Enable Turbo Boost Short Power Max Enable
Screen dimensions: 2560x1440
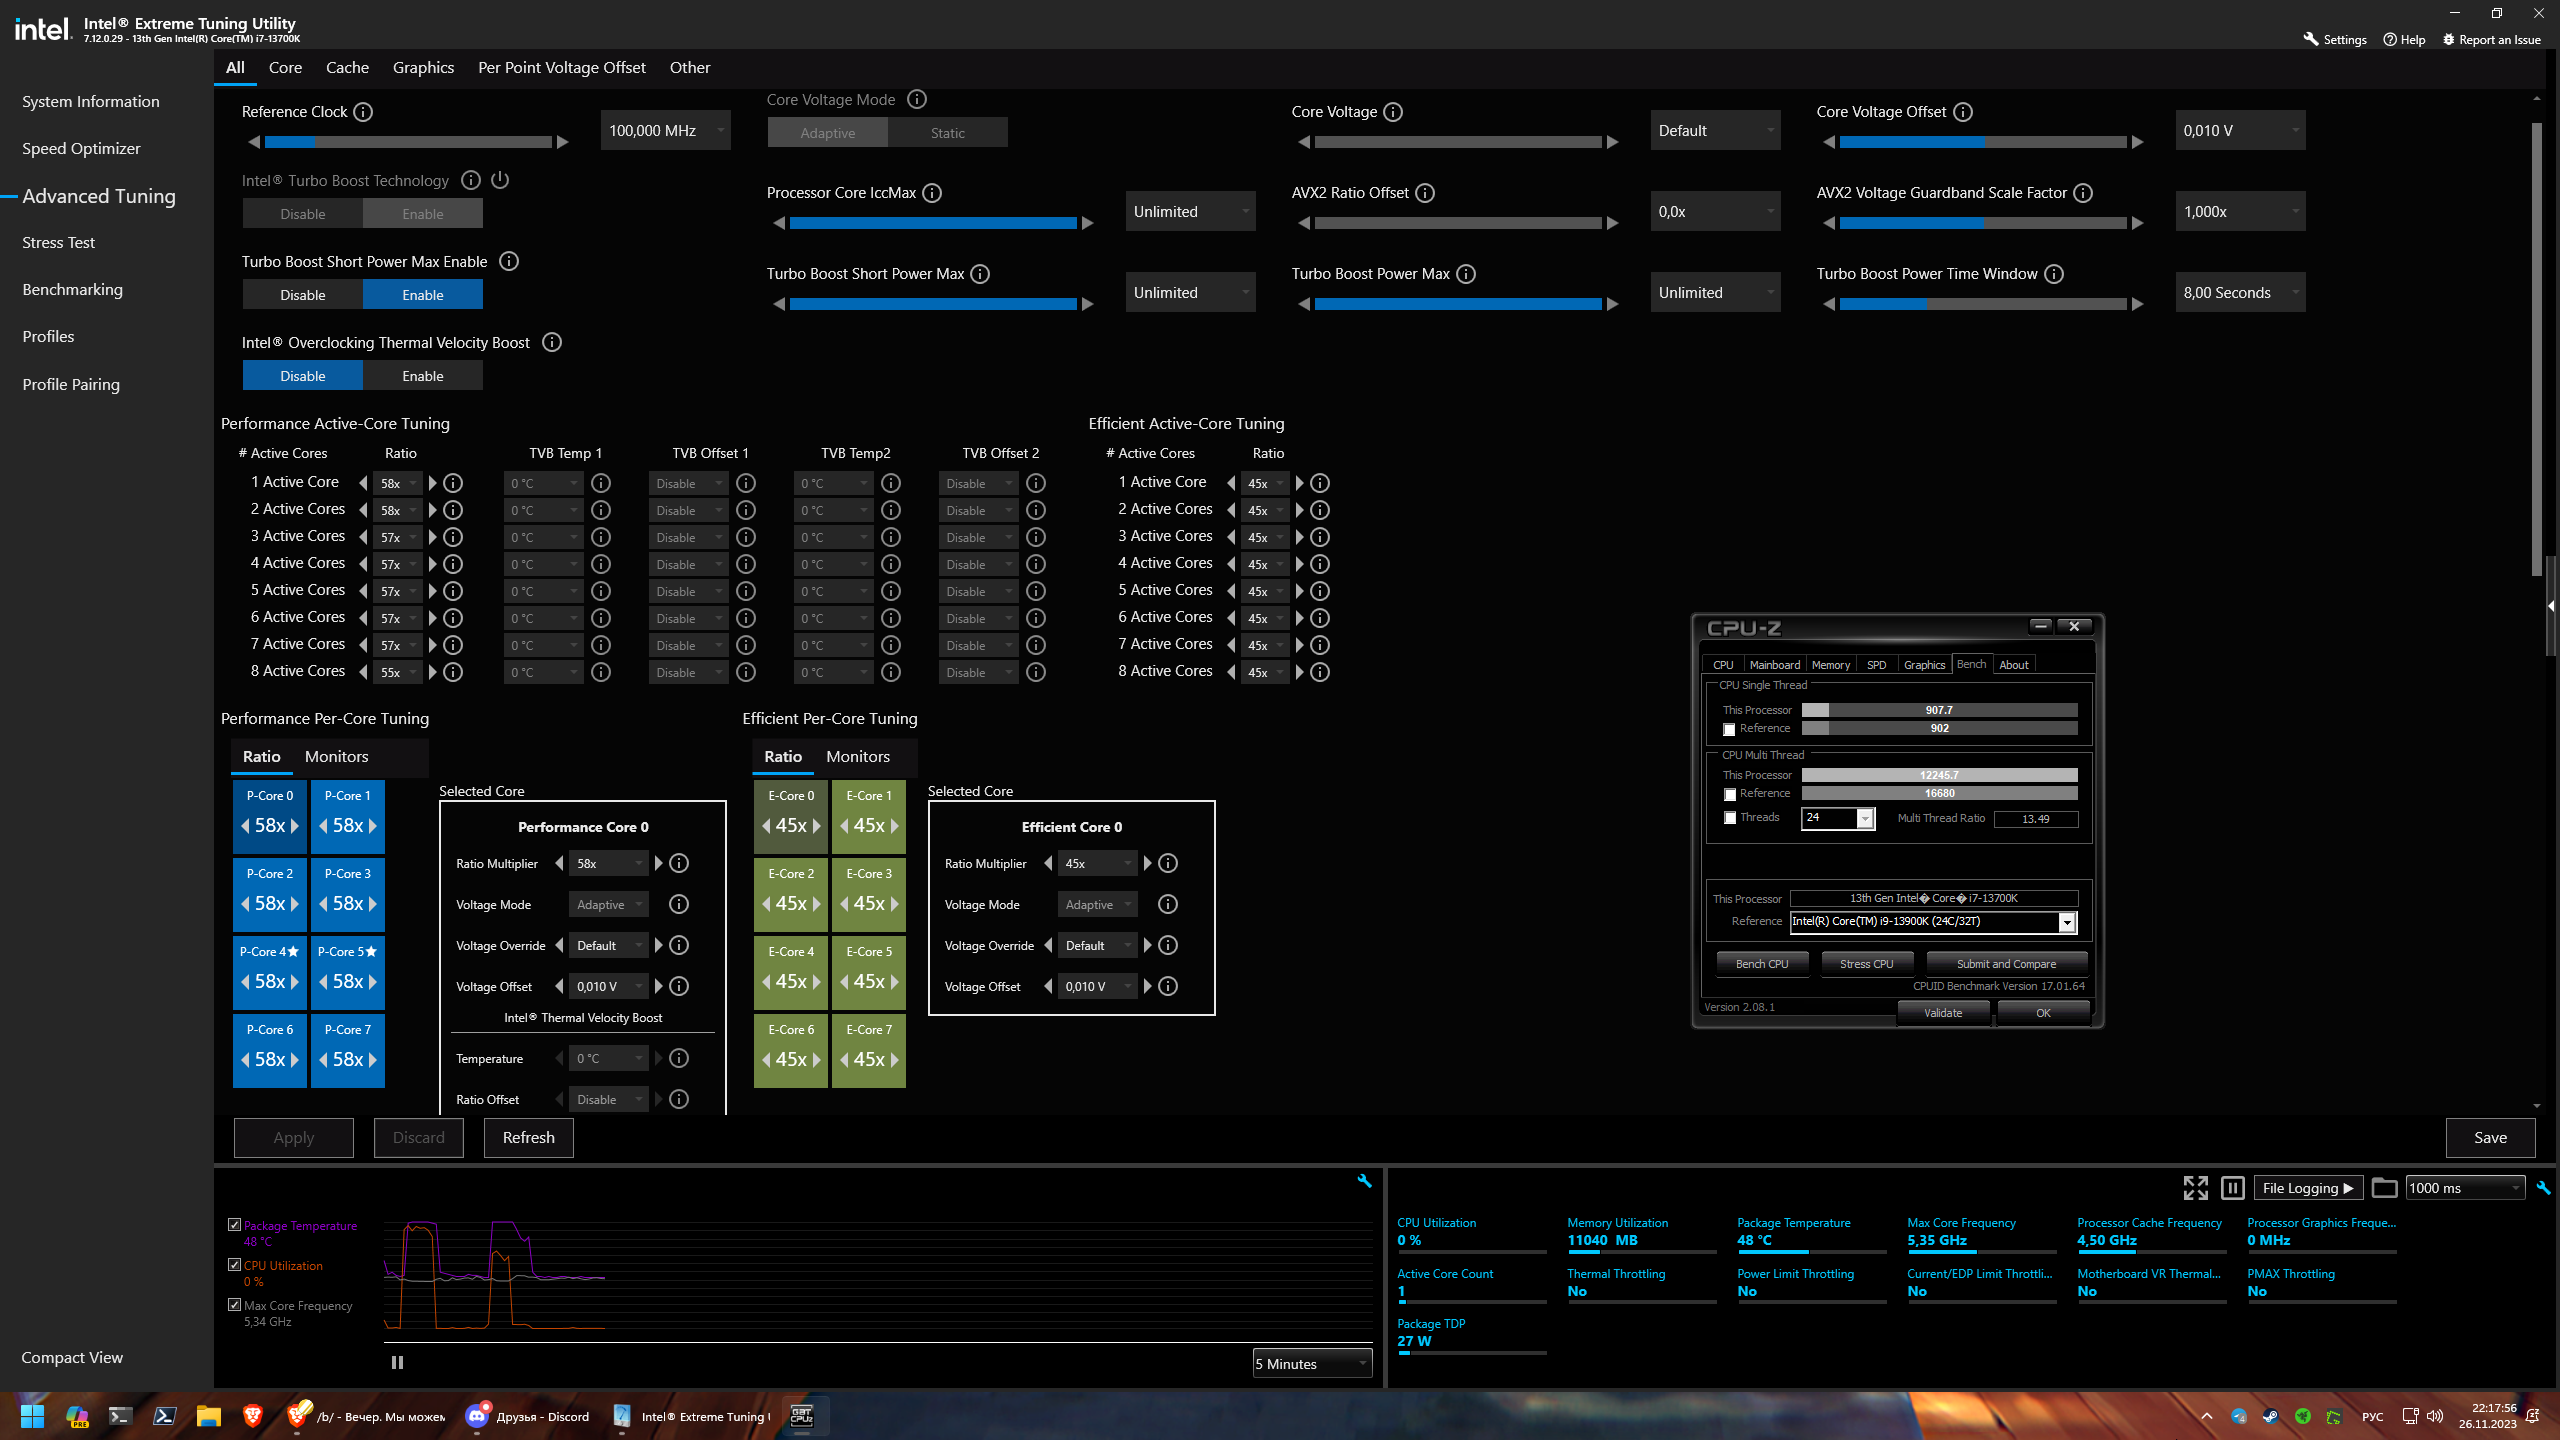[x=423, y=295]
